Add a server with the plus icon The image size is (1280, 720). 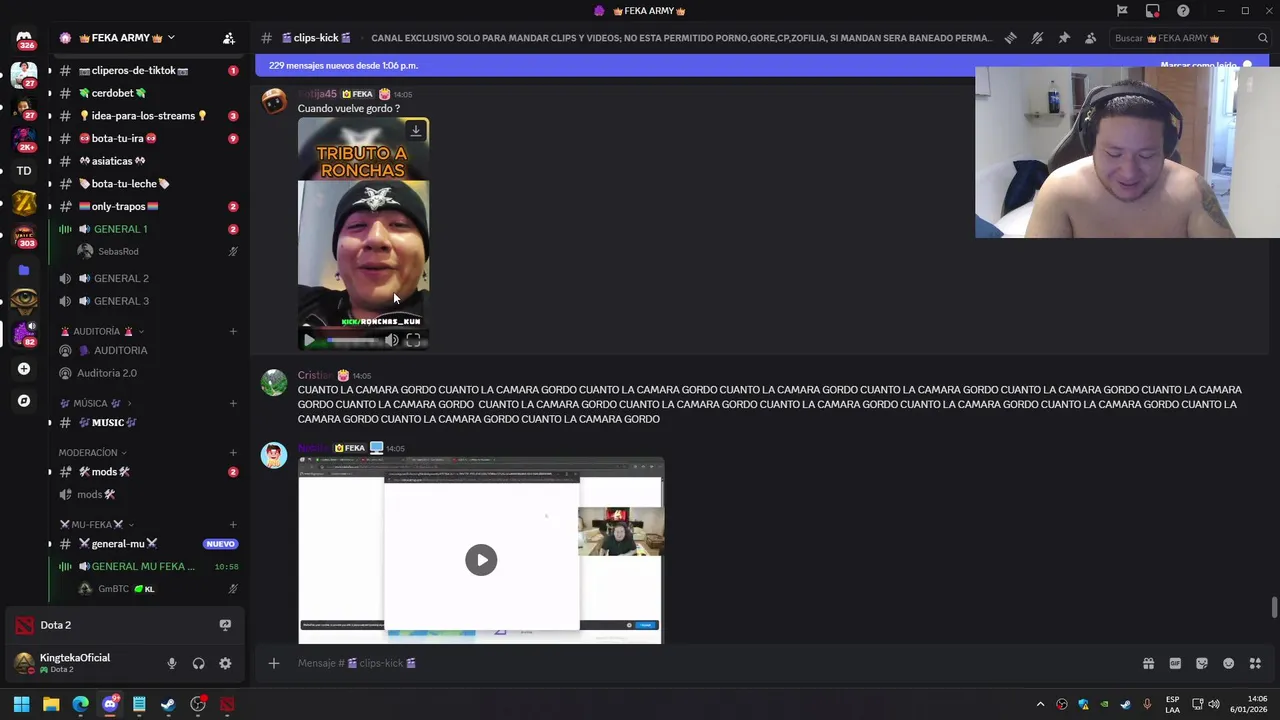pyautogui.click(x=24, y=369)
